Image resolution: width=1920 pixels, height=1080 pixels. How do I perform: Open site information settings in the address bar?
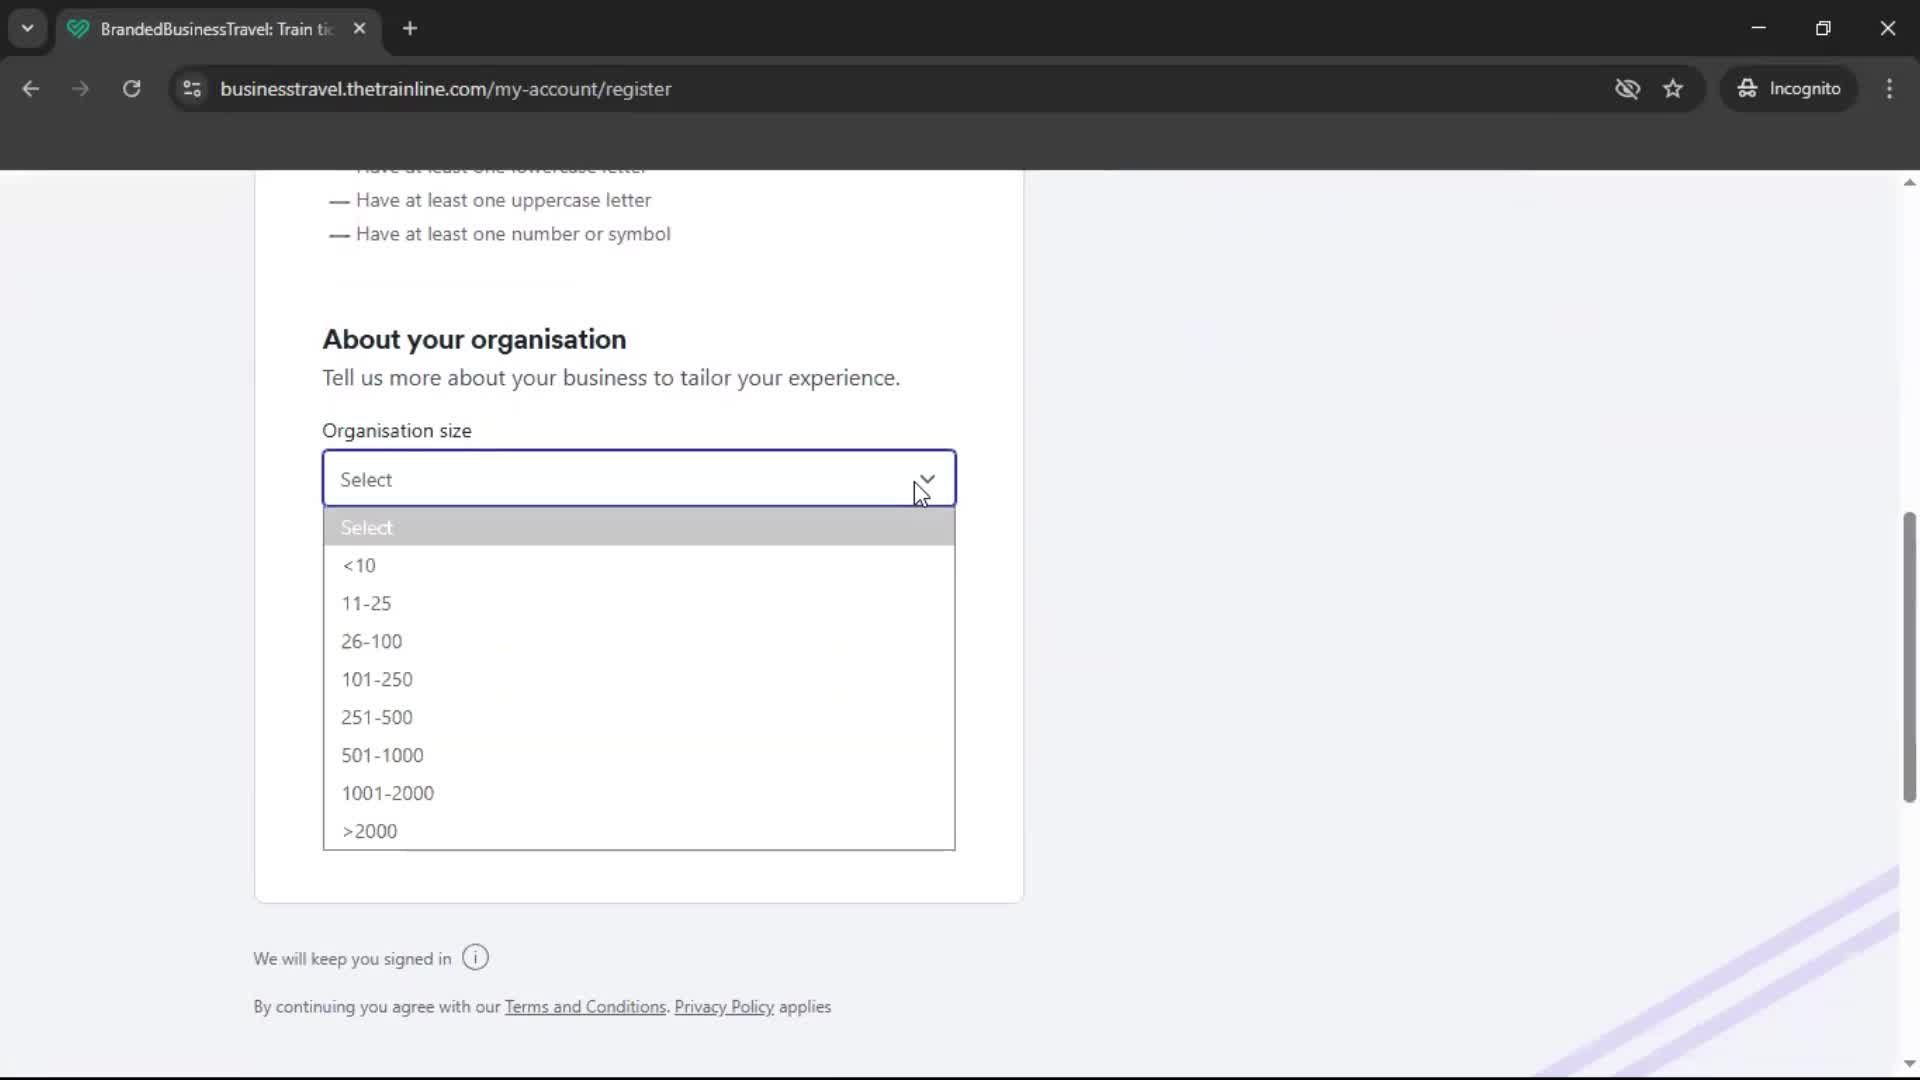[191, 89]
